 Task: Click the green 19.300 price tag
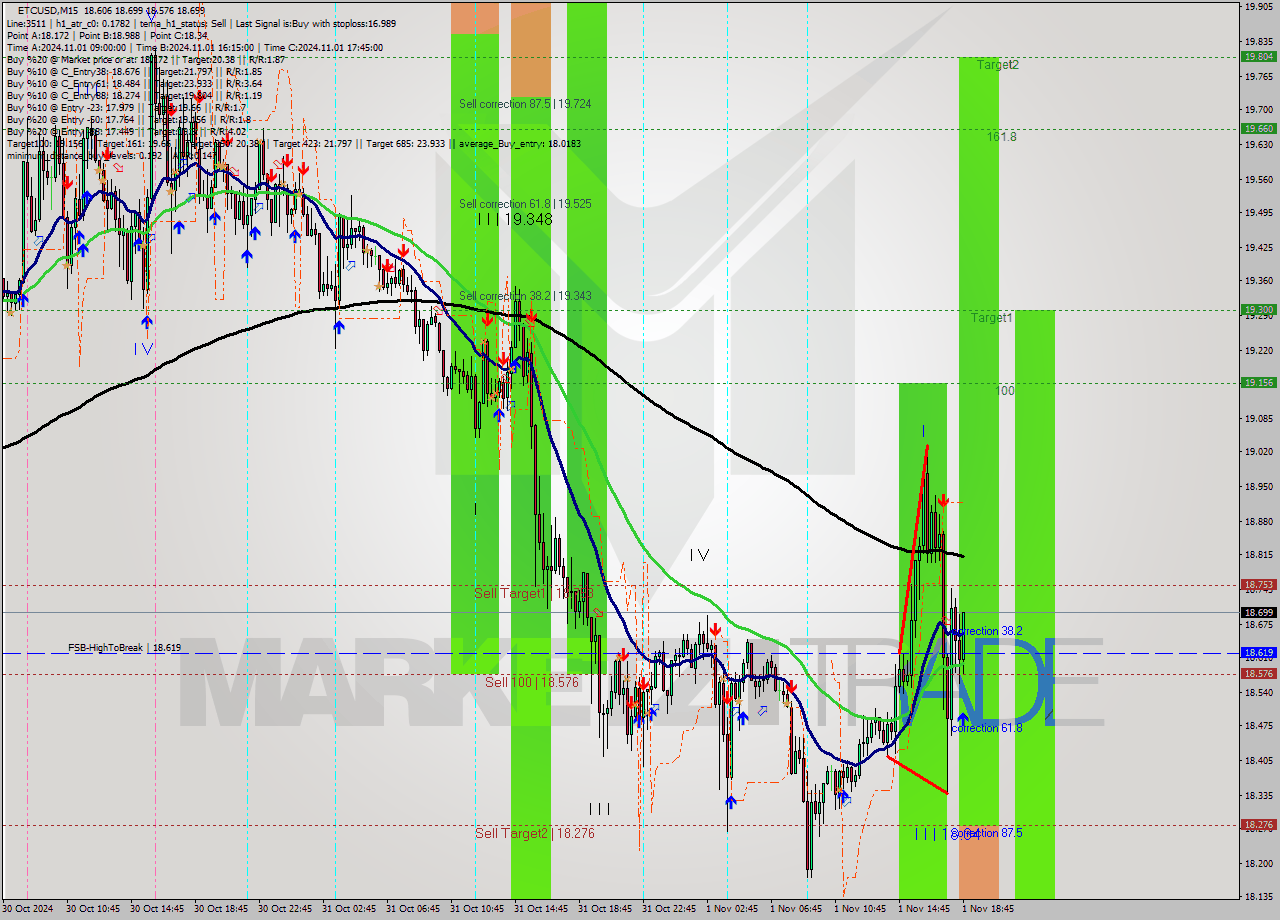pyautogui.click(x=1258, y=310)
